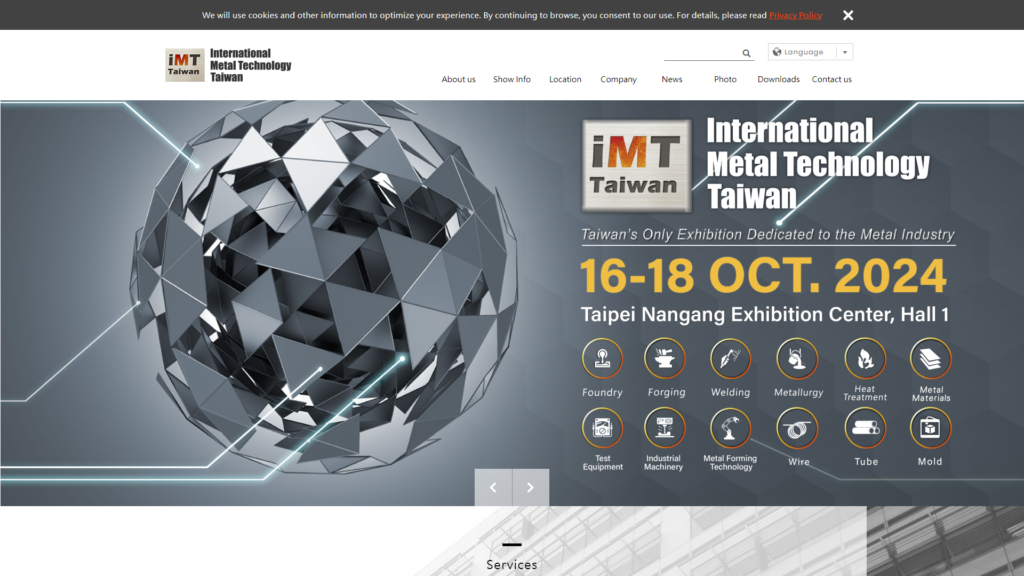Screen dimensions: 1024x576
Task: Open the Contact us page
Action: click(831, 79)
